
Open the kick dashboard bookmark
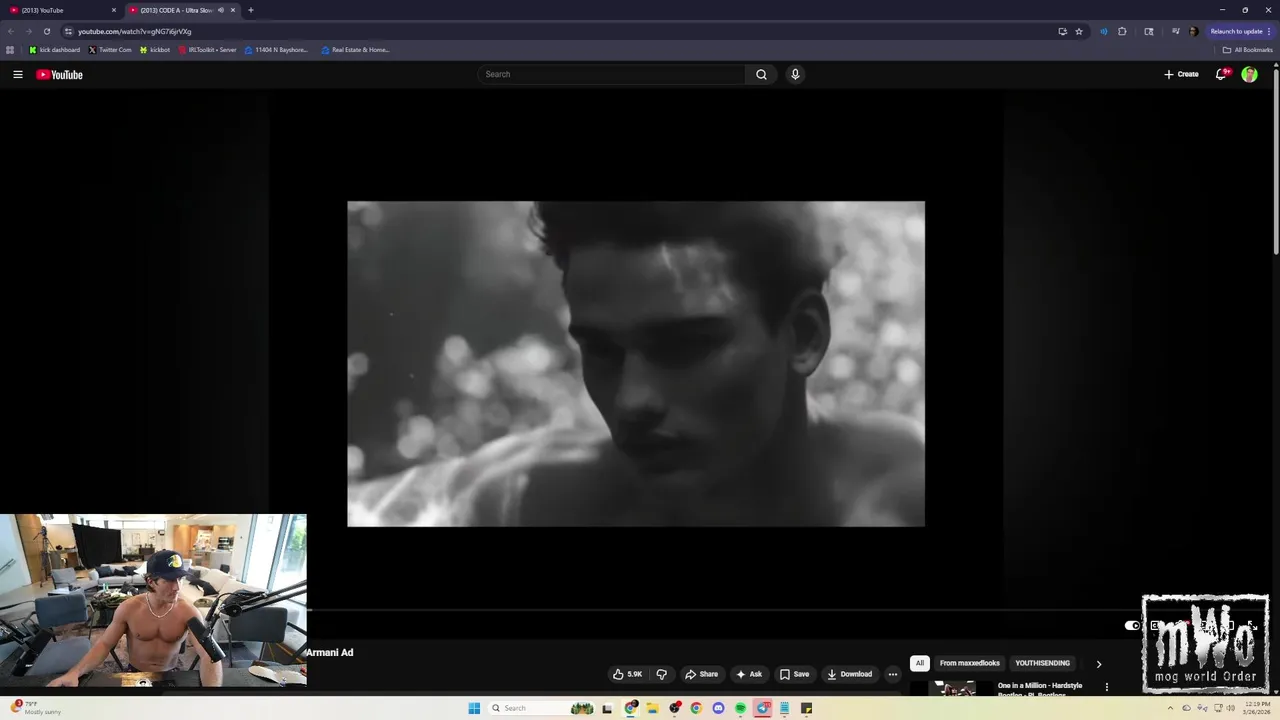(x=54, y=50)
